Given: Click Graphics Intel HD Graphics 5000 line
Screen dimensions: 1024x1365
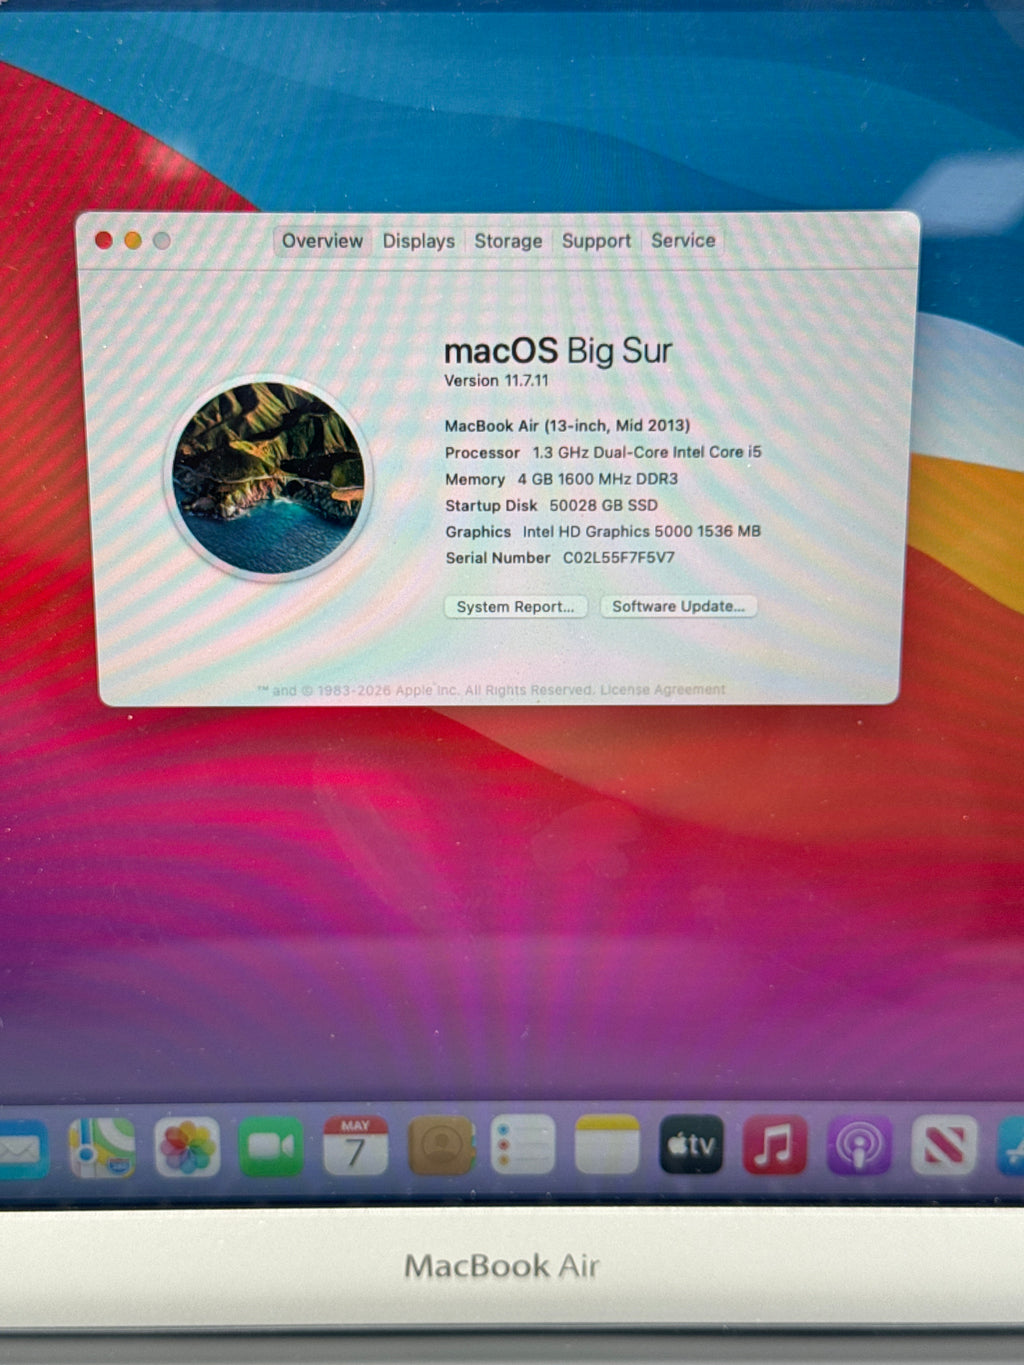Looking at the screenshot, I should 603,532.
